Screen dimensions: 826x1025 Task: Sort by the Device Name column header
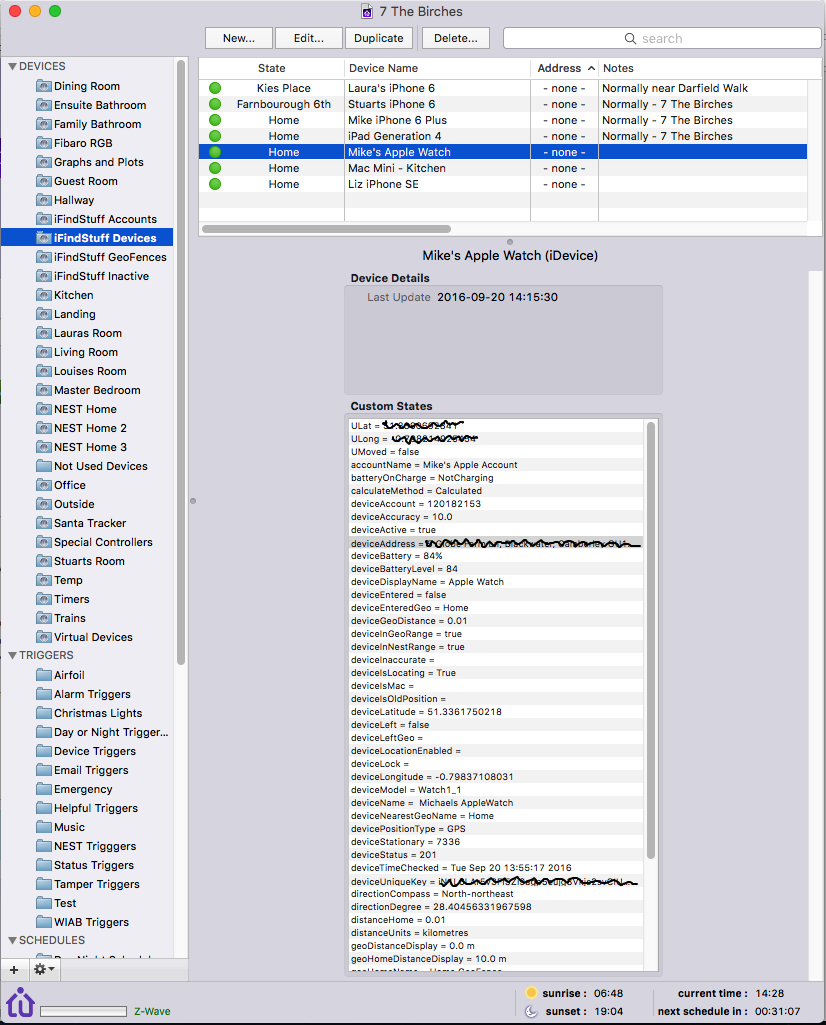point(437,68)
